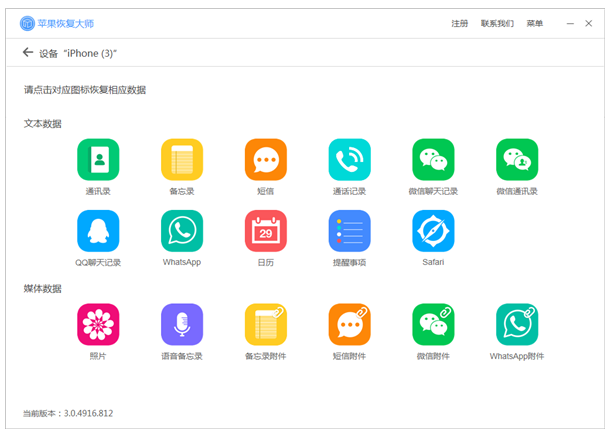607x438 pixels.
Task: Open the 微信附件 WeChat attachments icon
Action: tap(433, 324)
